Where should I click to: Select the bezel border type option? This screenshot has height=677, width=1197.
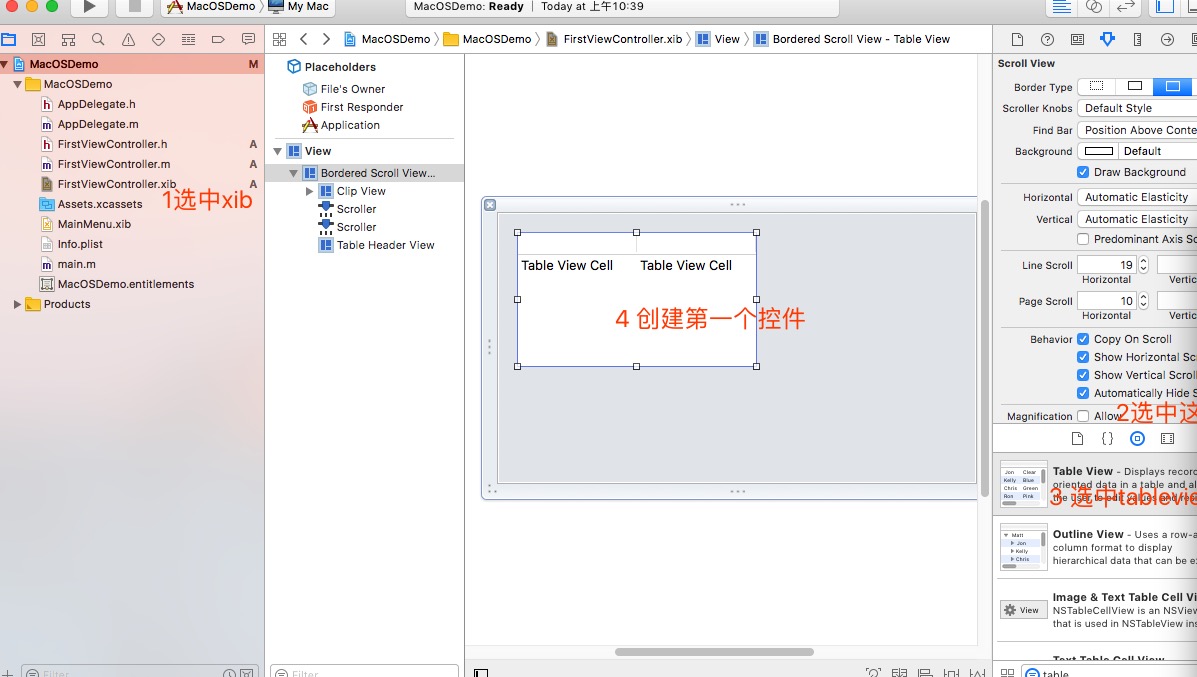(1173, 86)
